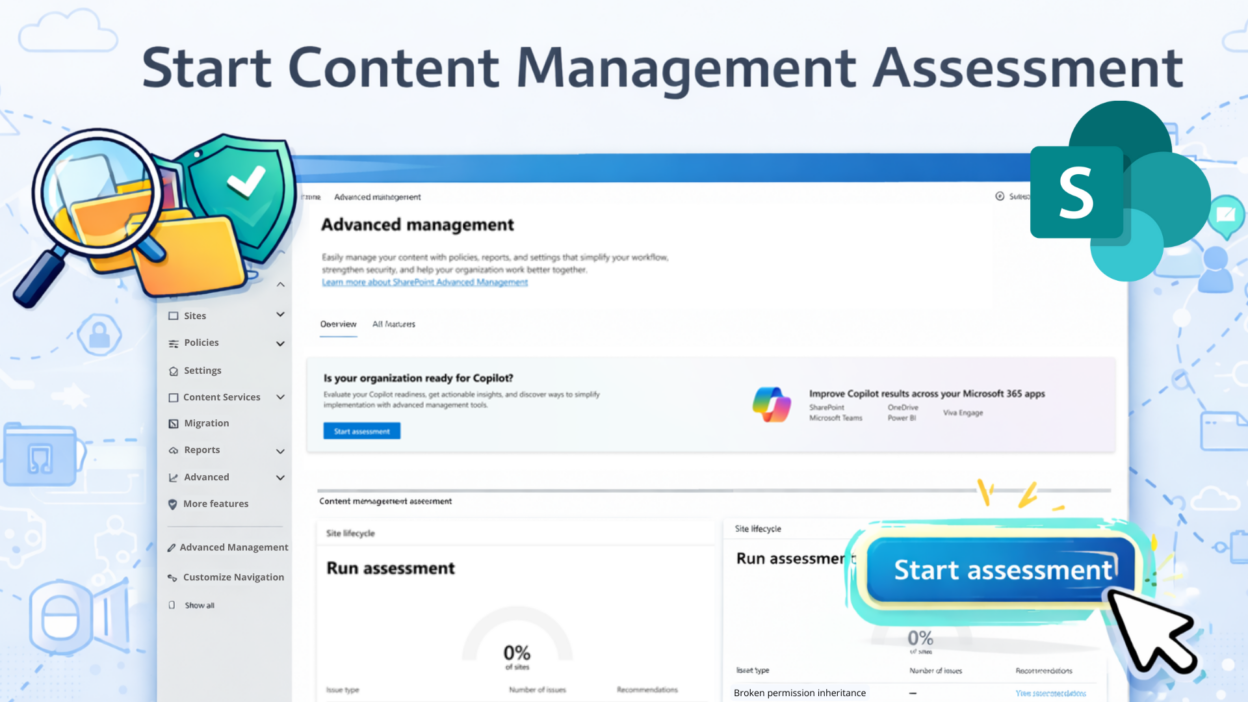Image resolution: width=1248 pixels, height=702 pixels.
Task: Open Settings via its gear icon
Action: tap(173, 371)
